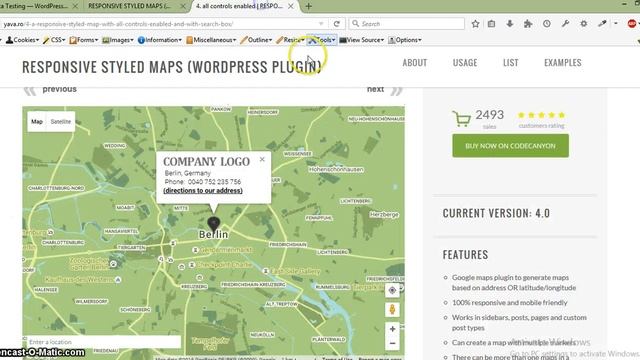
Task: Open the add-ons puzzle piece icon
Action: coord(528,24)
